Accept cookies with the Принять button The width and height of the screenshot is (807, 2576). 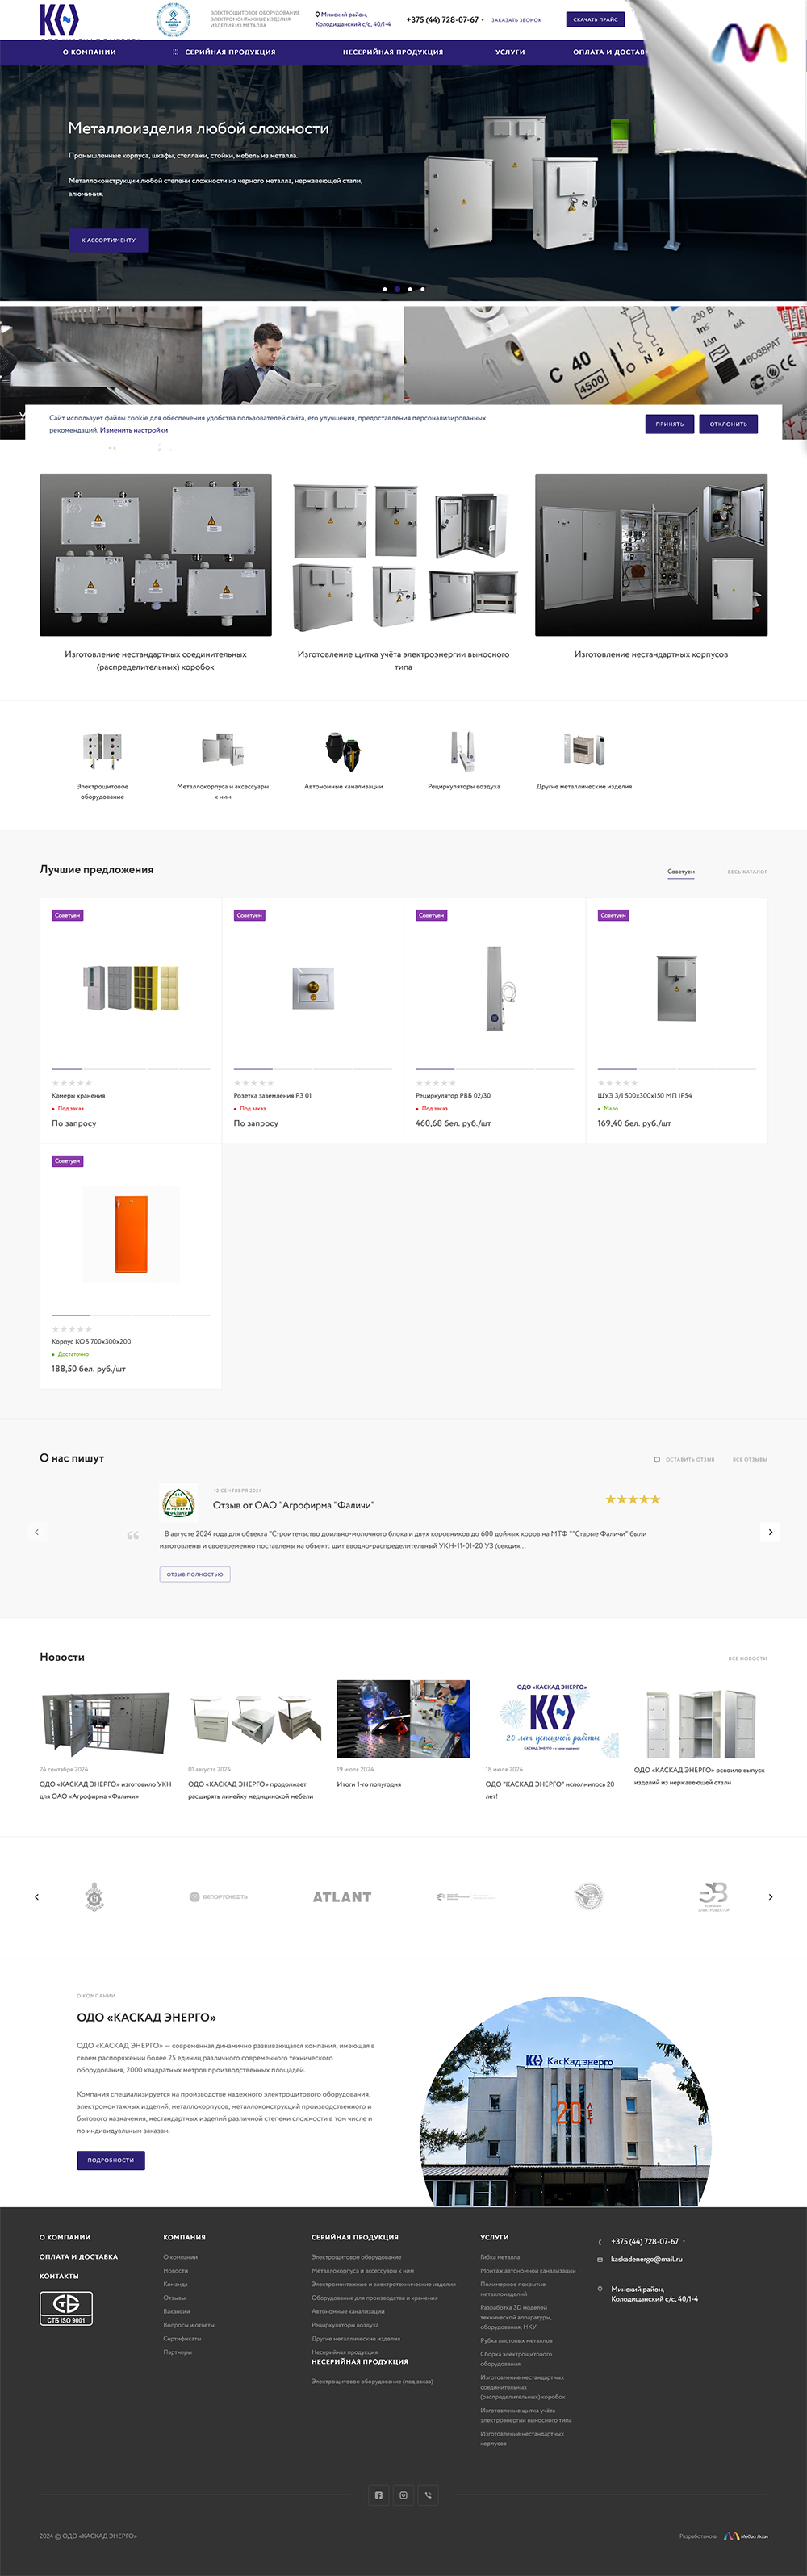670,424
